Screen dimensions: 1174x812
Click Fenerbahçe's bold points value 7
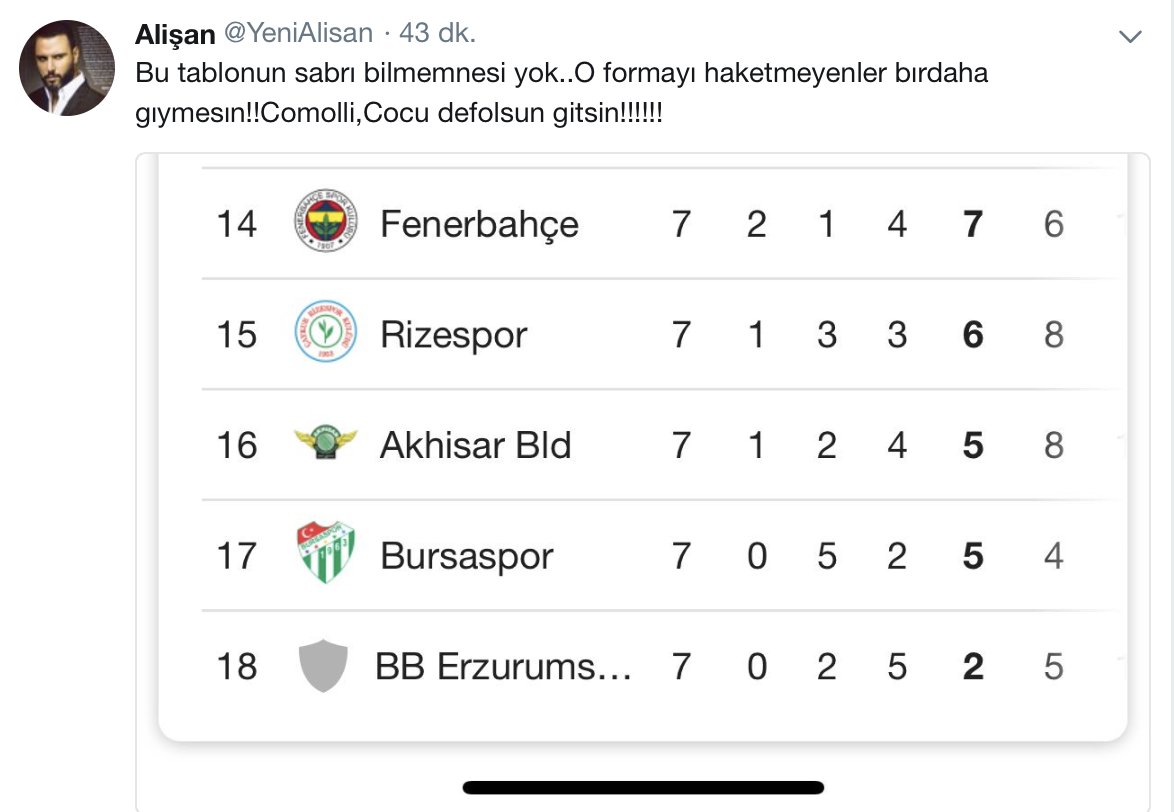click(972, 223)
